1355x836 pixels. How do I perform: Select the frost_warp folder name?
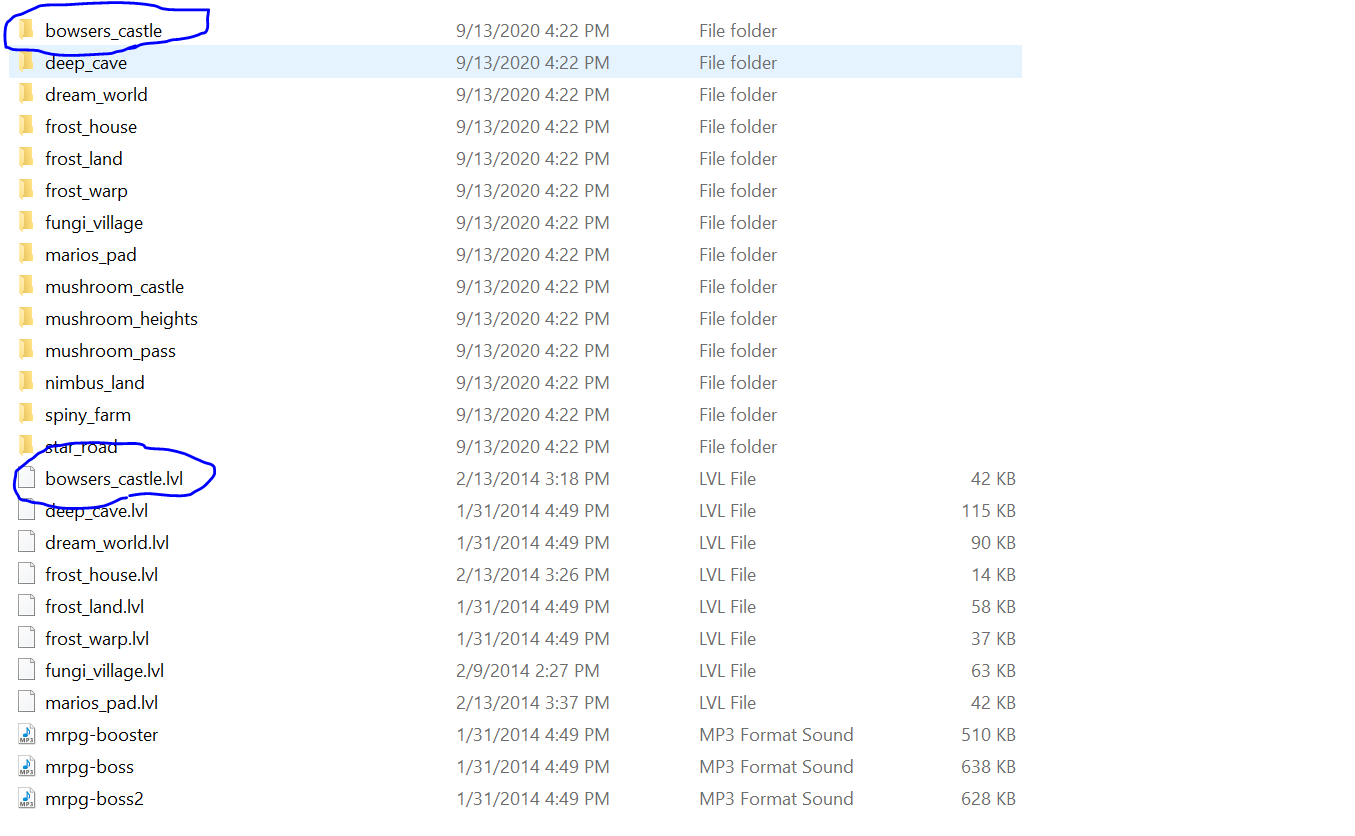86,191
